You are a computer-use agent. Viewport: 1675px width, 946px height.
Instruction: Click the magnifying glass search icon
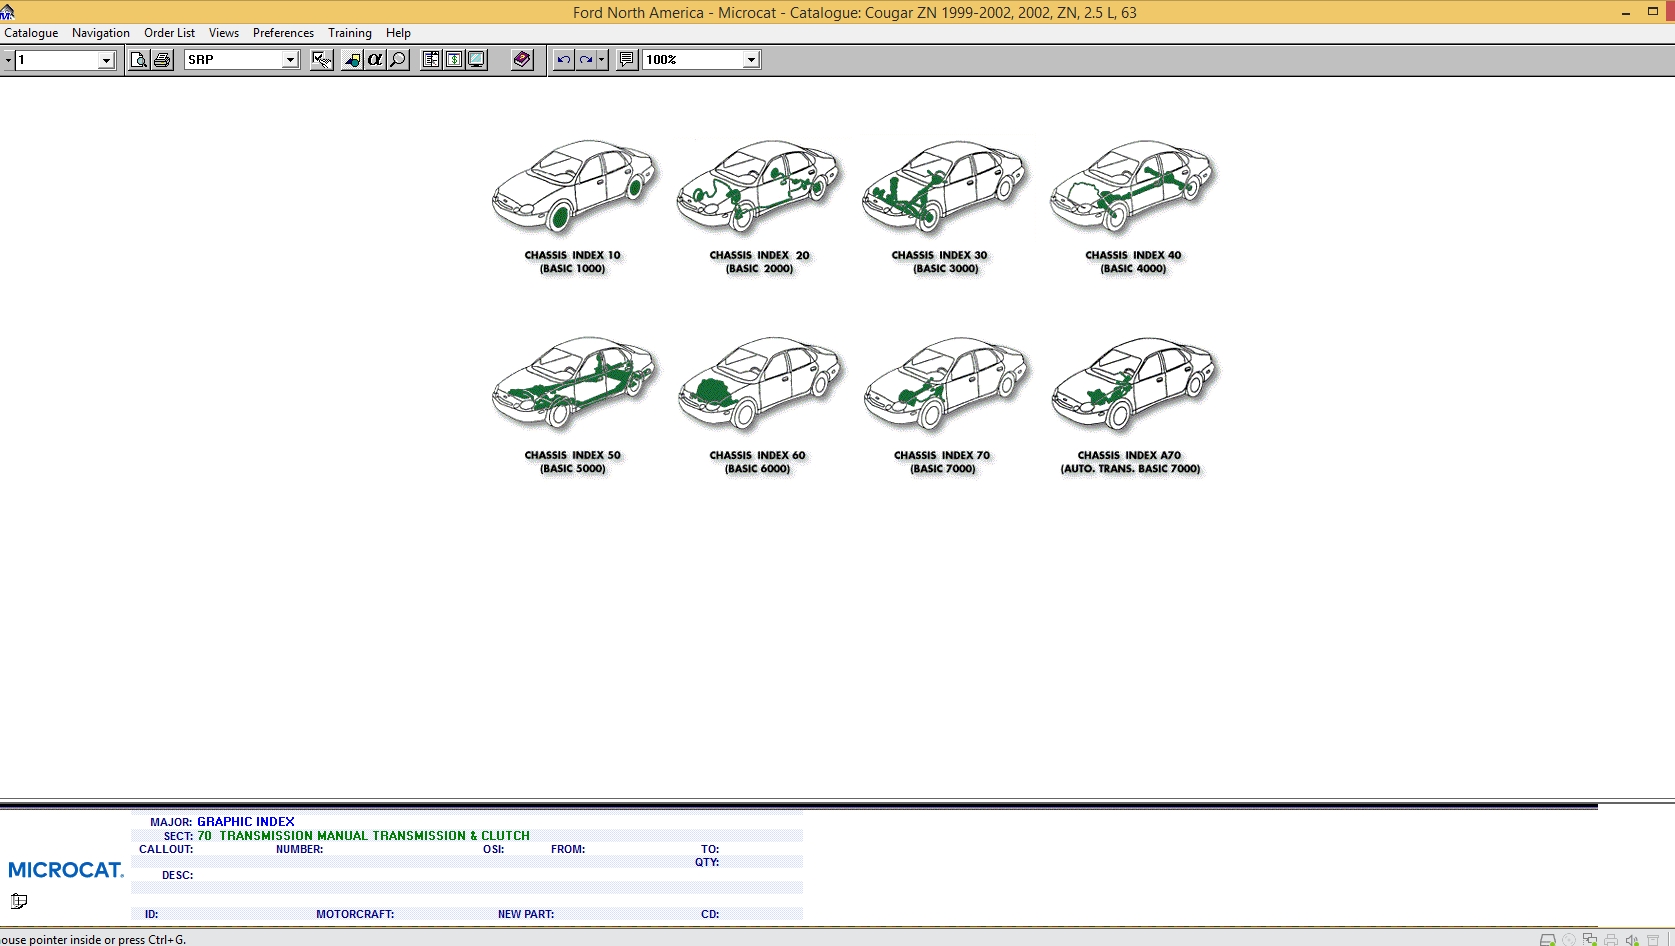tap(398, 60)
